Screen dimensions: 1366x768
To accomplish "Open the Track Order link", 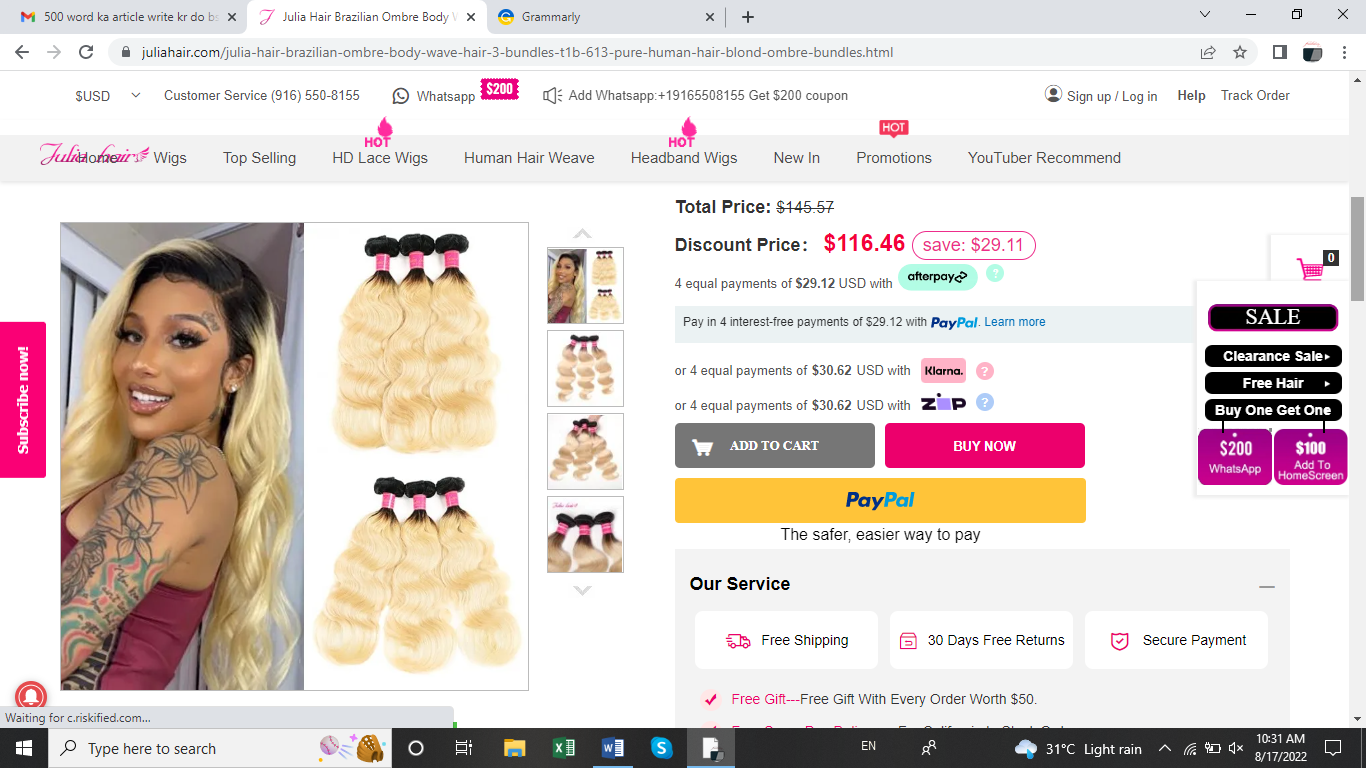I will (x=1255, y=96).
